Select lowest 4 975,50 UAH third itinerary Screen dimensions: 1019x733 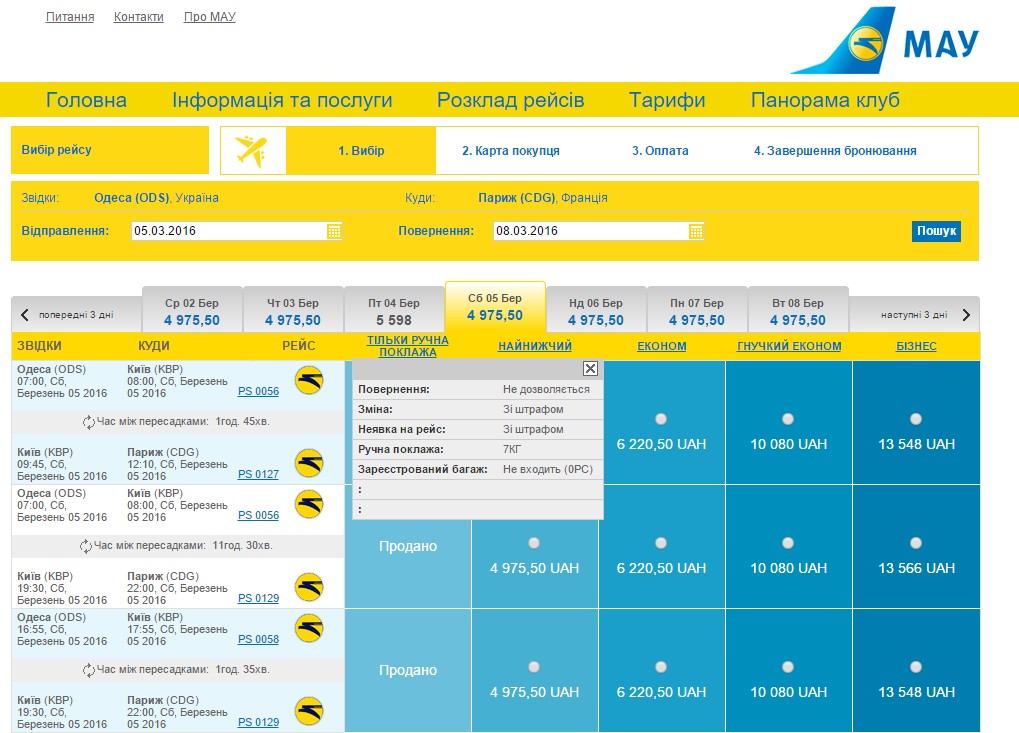tap(534, 667)
